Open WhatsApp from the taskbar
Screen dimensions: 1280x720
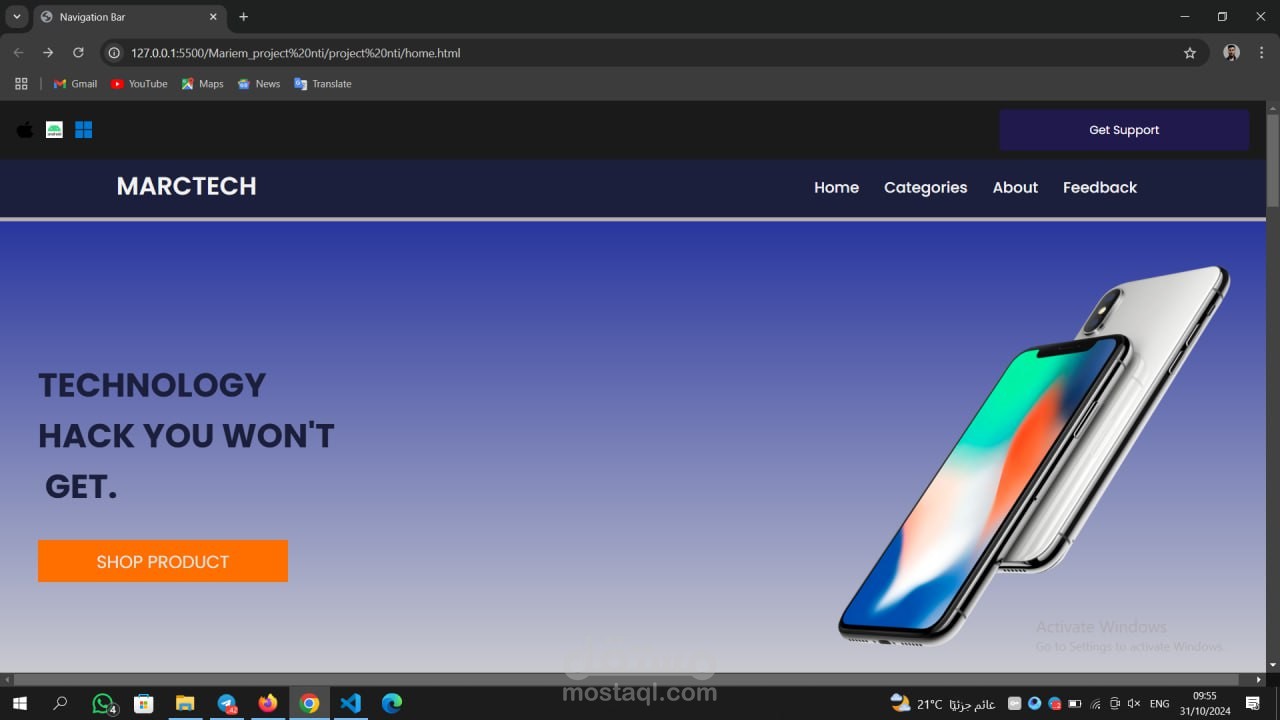coord(103,703)
